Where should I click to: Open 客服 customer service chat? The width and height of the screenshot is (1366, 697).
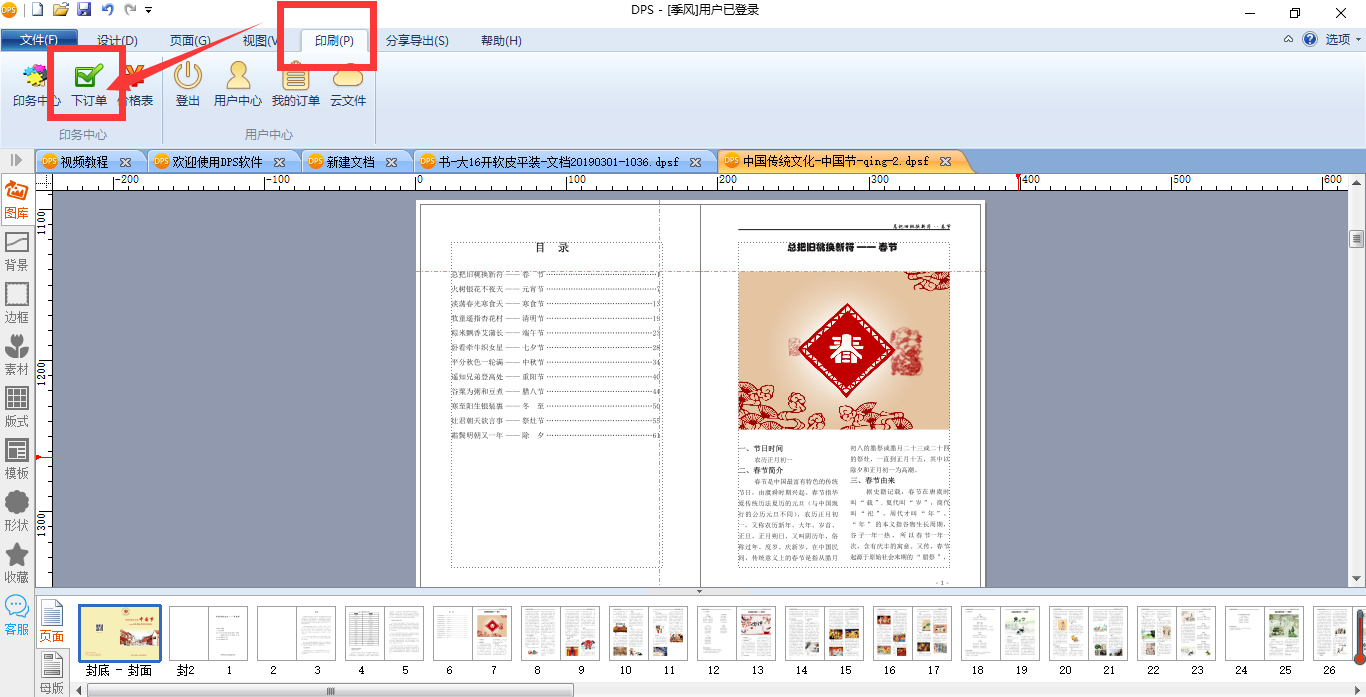17,615
